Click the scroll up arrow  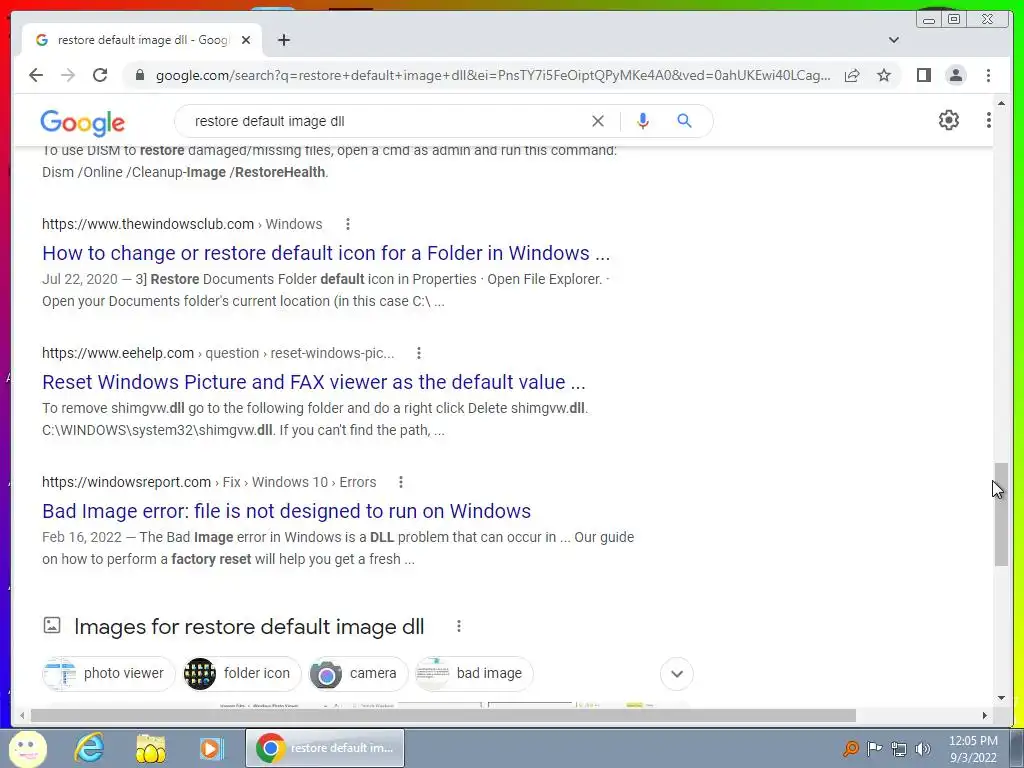point(1001,103)
